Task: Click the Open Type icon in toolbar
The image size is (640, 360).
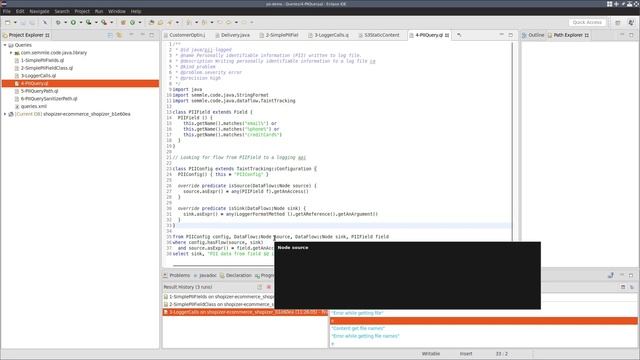Action: 151,22
